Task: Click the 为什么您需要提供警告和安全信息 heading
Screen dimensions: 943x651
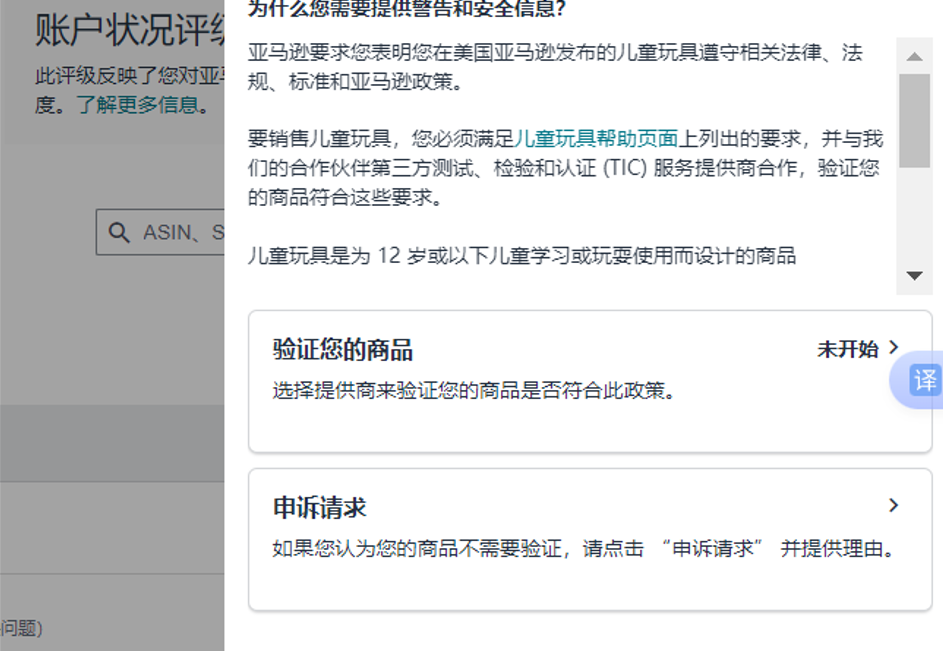Action: tap(407, 8)
